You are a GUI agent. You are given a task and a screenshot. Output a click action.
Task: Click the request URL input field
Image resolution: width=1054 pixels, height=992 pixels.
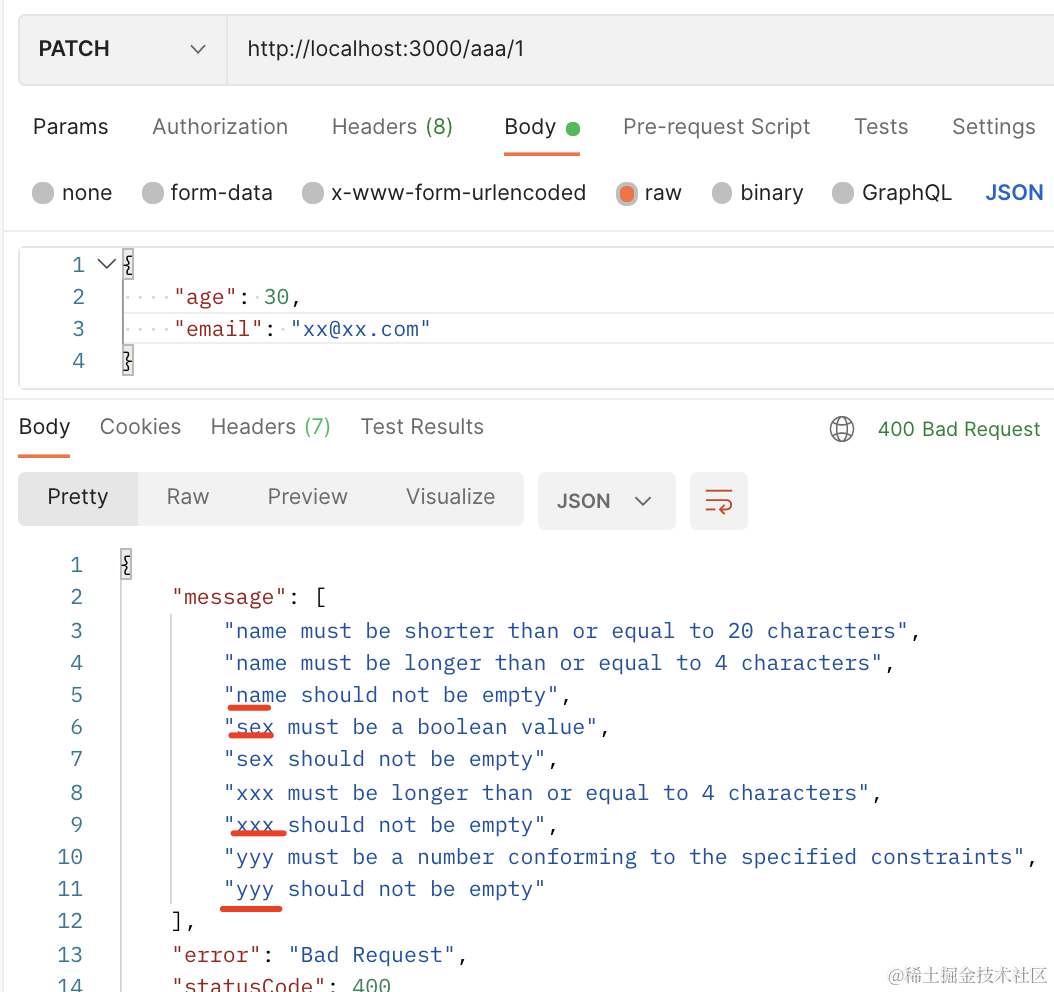(640, 49)
